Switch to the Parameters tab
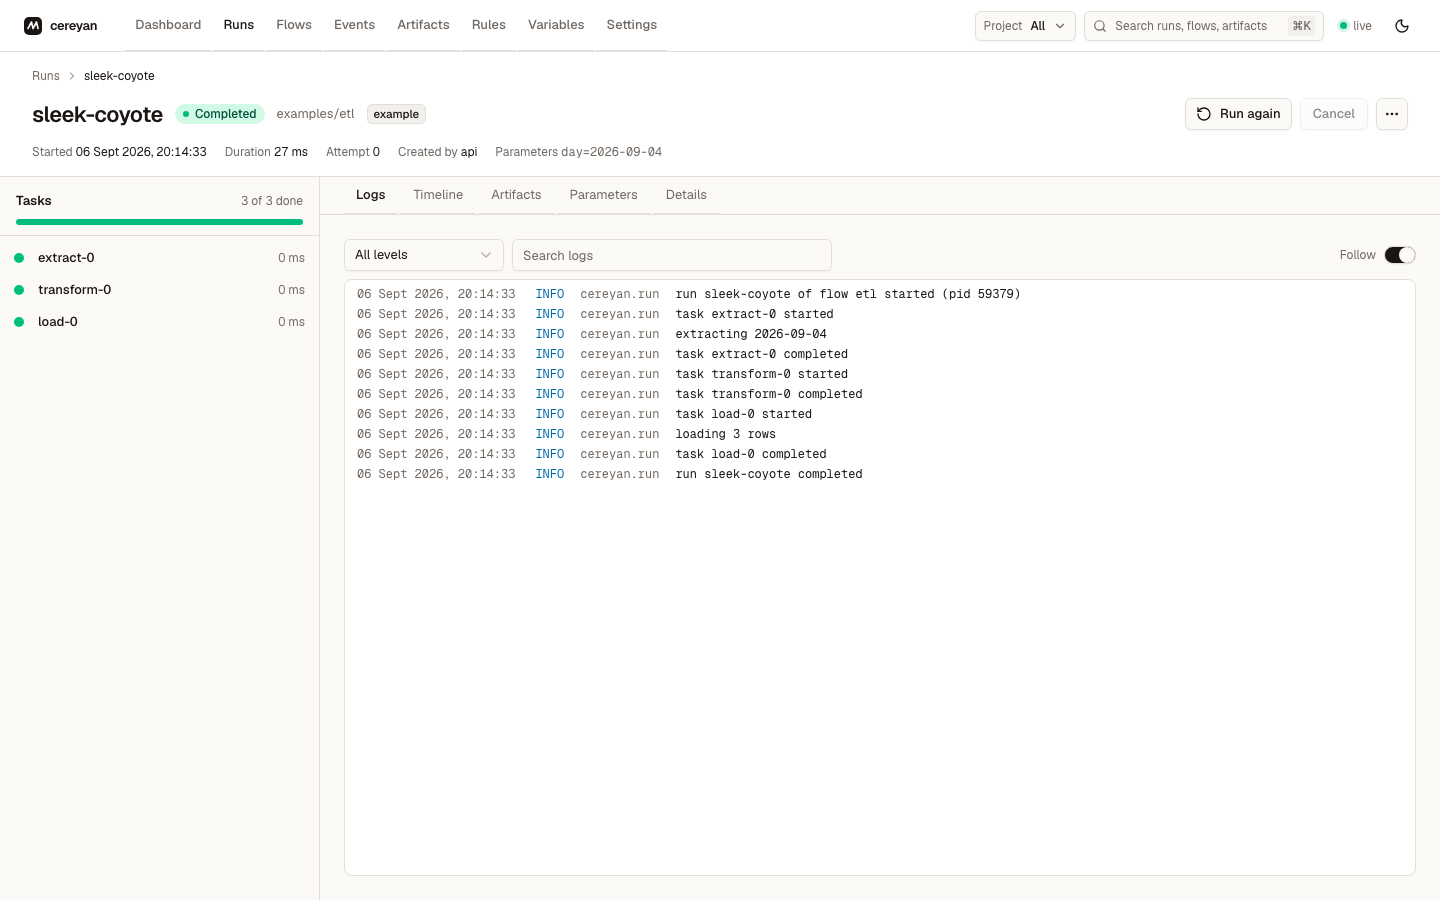 (x=603, y=195)
